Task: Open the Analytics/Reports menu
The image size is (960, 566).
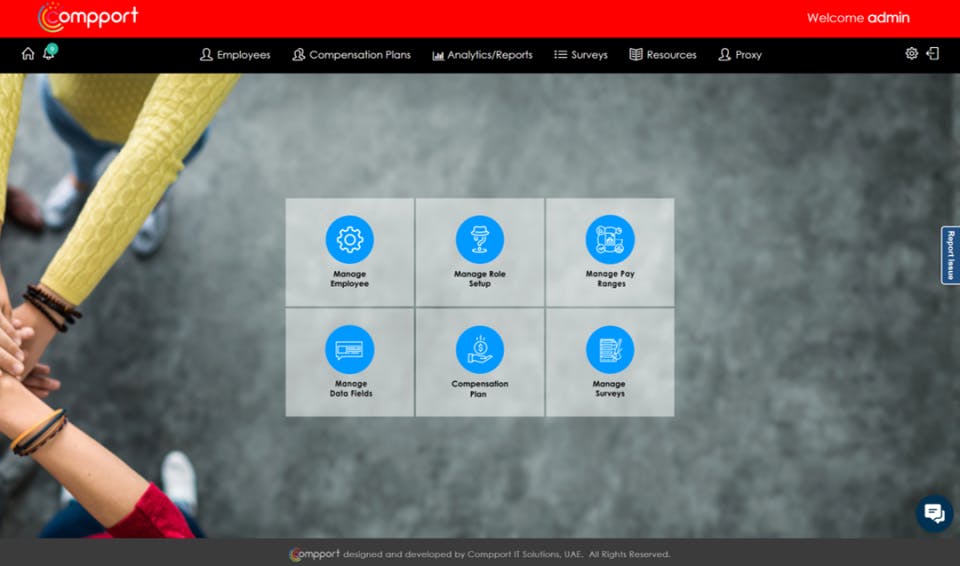Action: click(482, 55)
